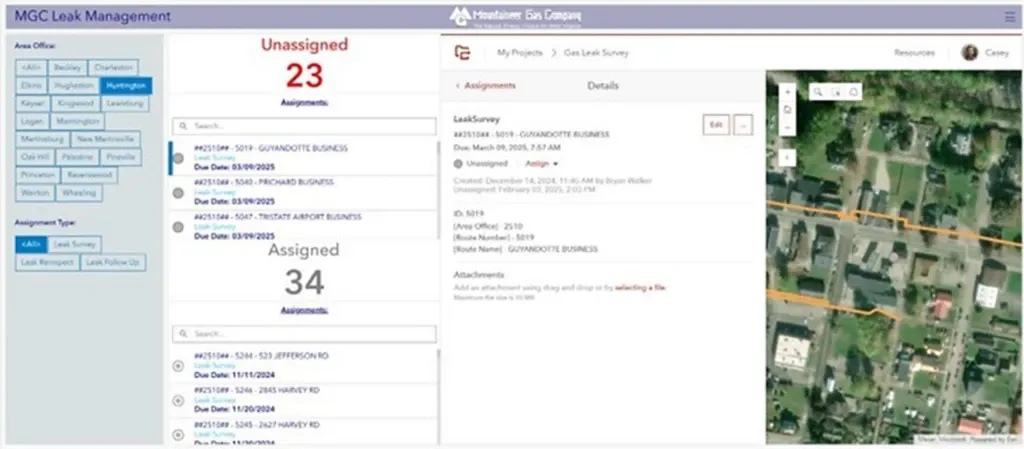
Task: Click the assigned list Search field
Action: pyautogui.click(x=304, y=334)
